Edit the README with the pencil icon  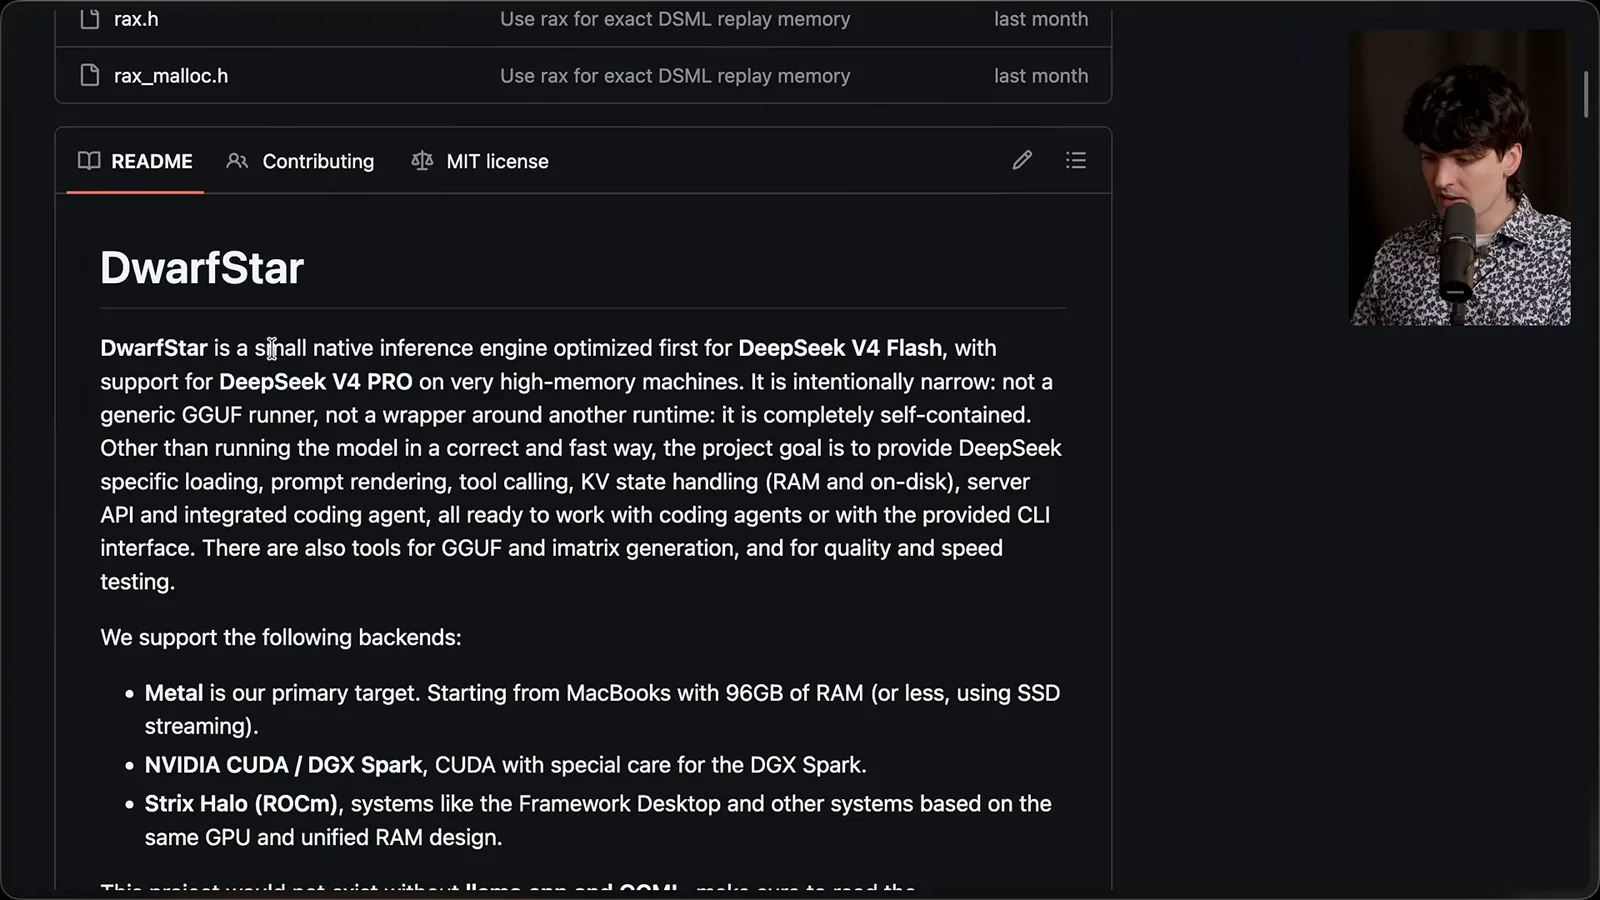pos(1022,160)
